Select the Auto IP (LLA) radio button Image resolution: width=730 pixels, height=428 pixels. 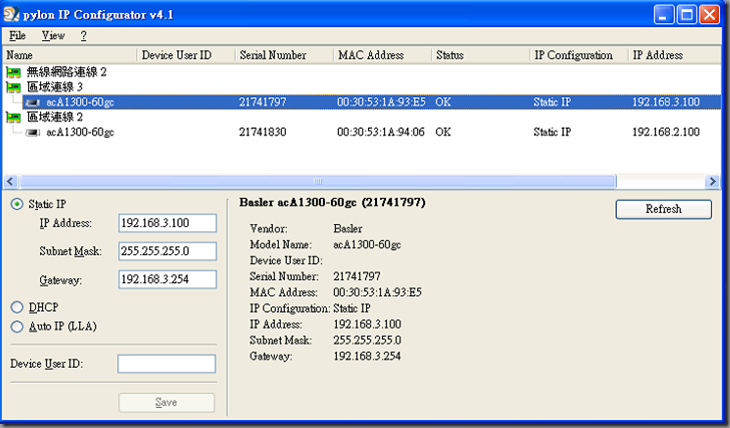pyautogui.click(x=17, y=326)
